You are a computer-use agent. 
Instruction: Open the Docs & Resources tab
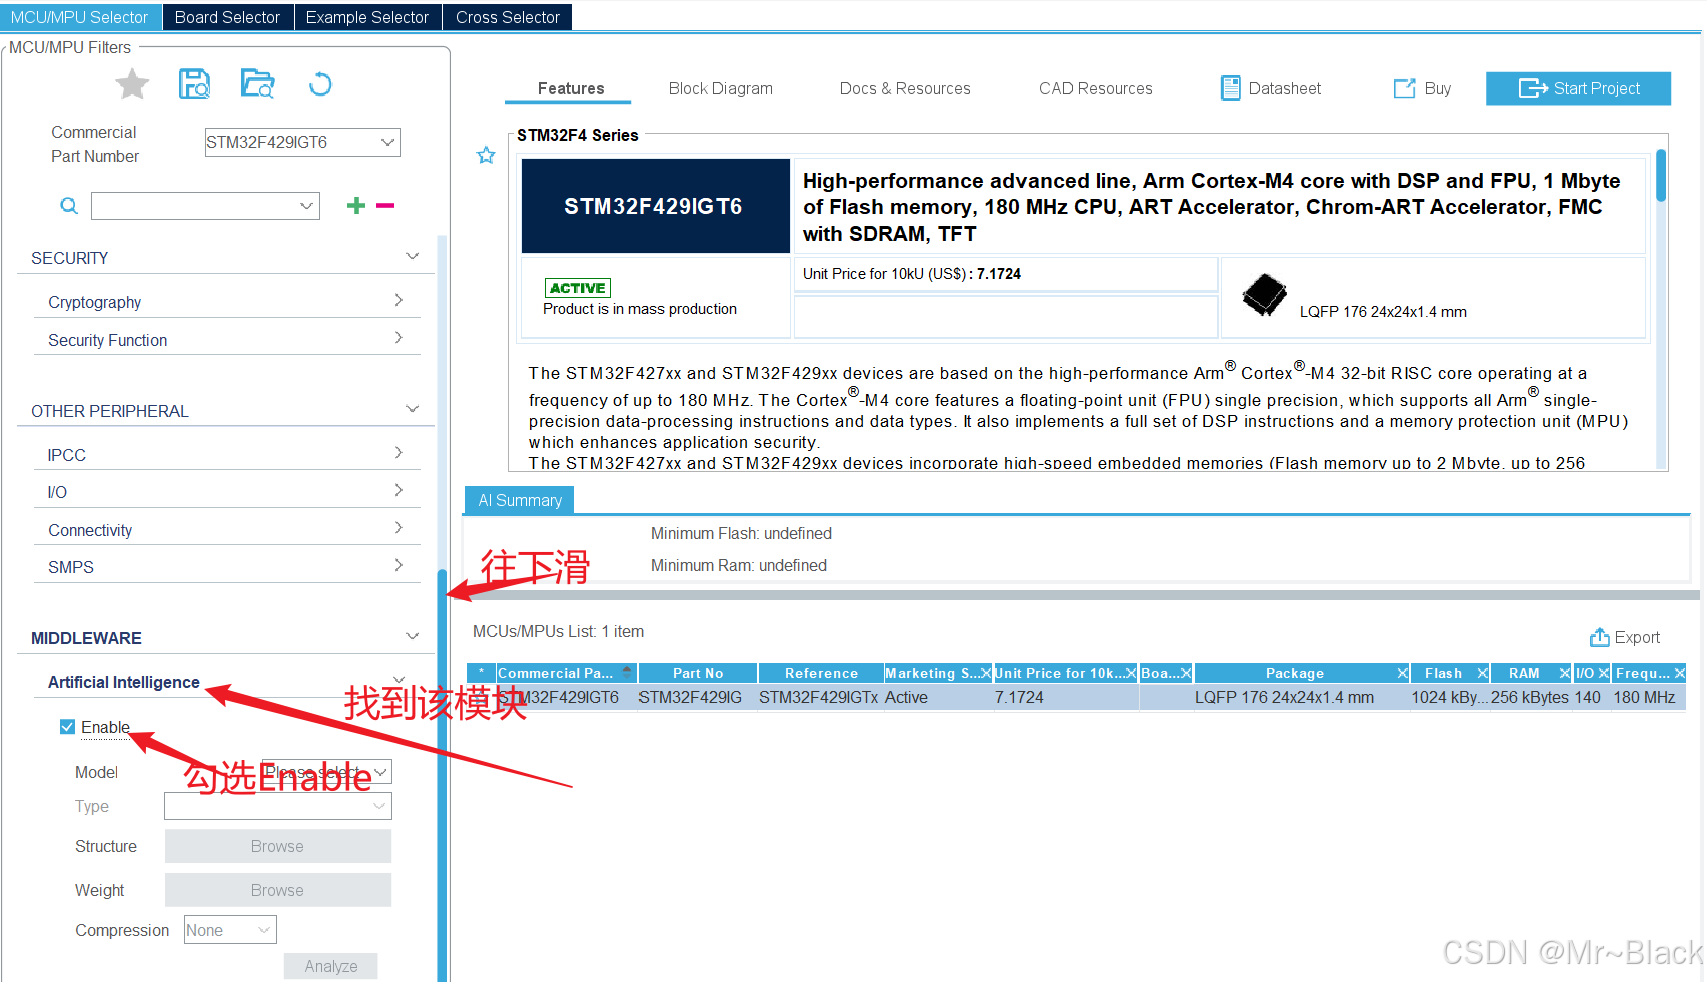click(x=905, y=88)
